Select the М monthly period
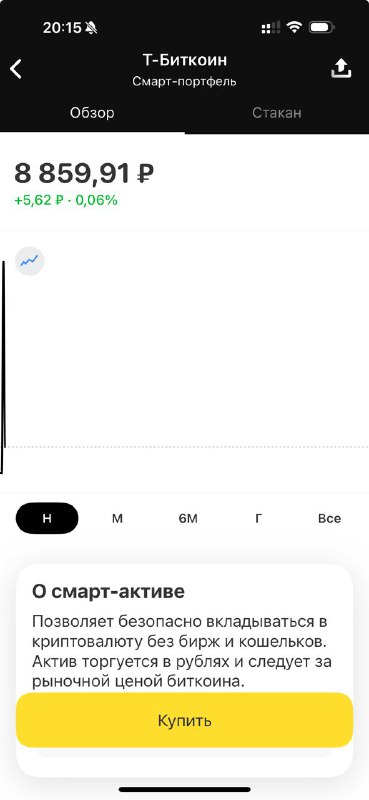 coord(117,518)
